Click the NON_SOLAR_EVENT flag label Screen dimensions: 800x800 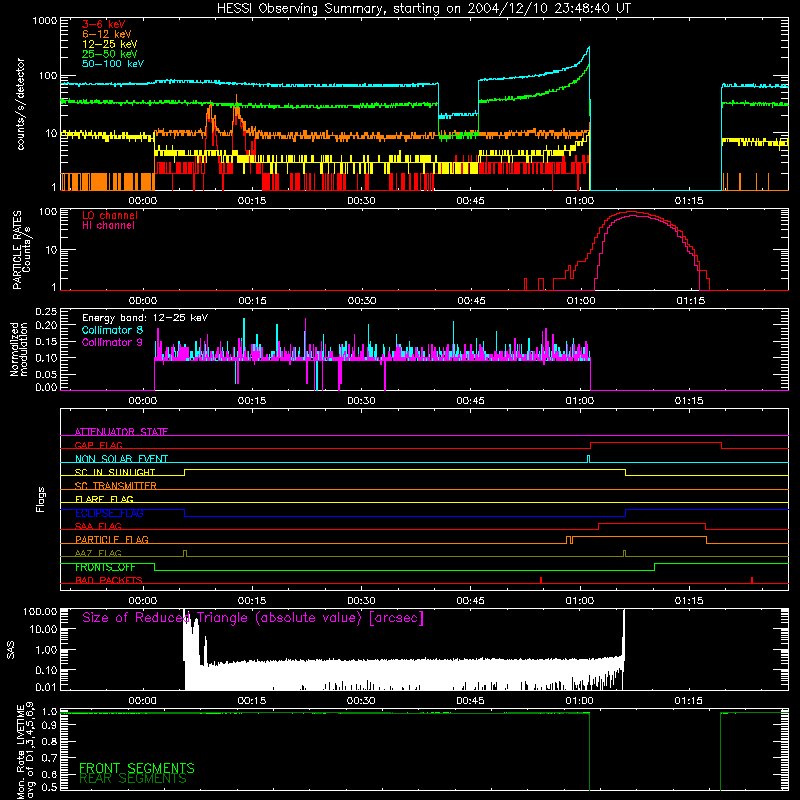tap(121, 459)
